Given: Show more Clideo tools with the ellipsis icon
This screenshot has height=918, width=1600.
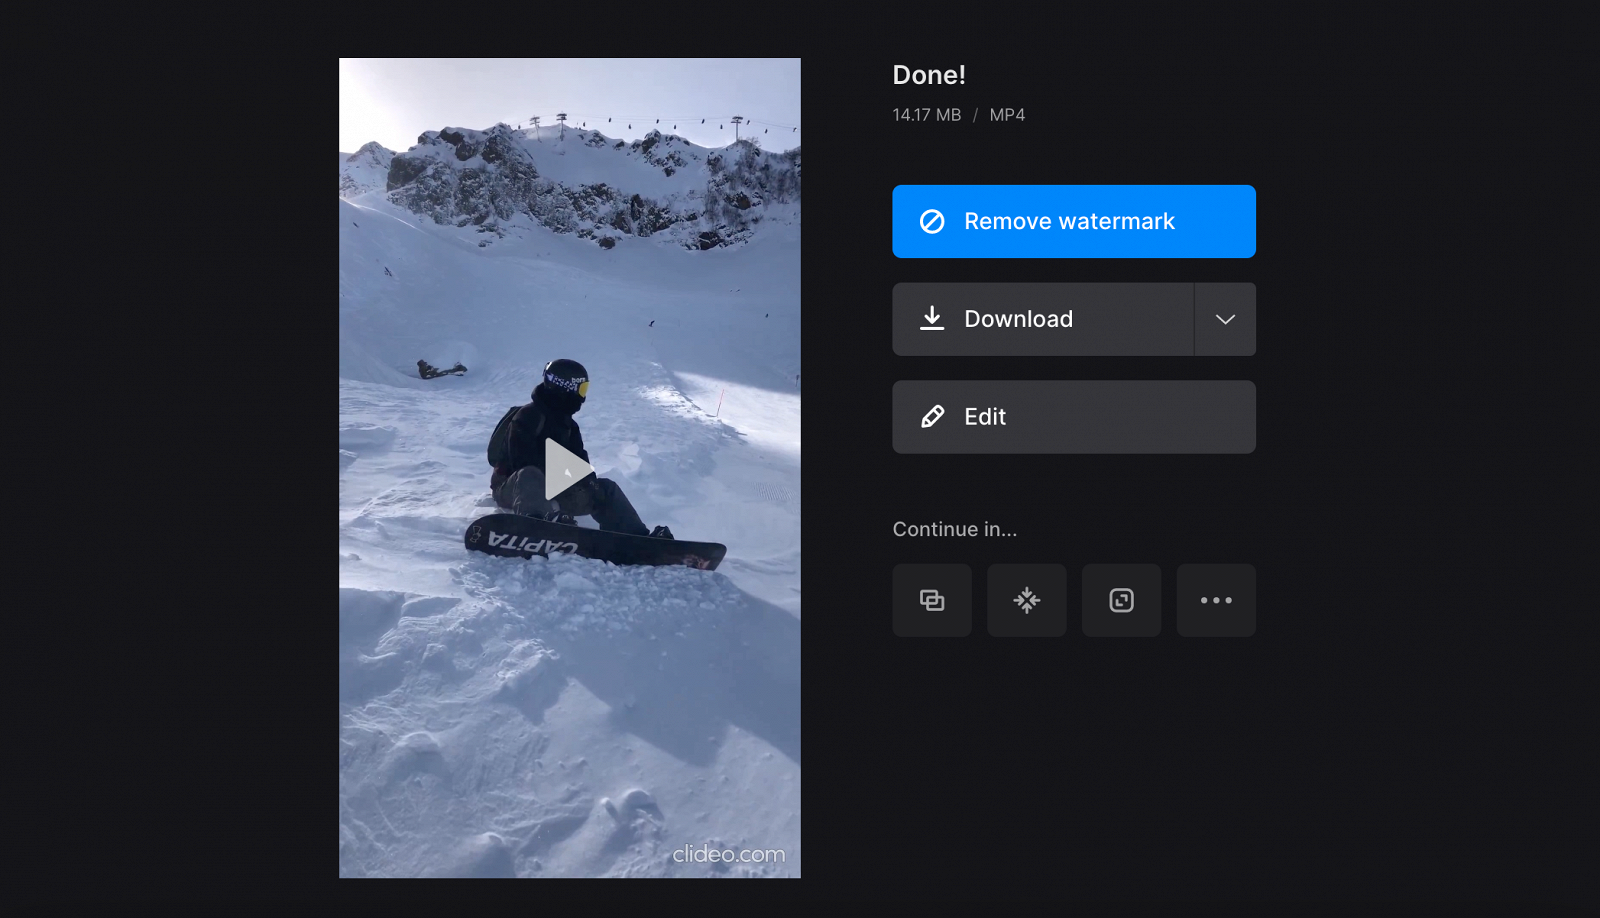Looking at the screenshot, I should 1215,600.
